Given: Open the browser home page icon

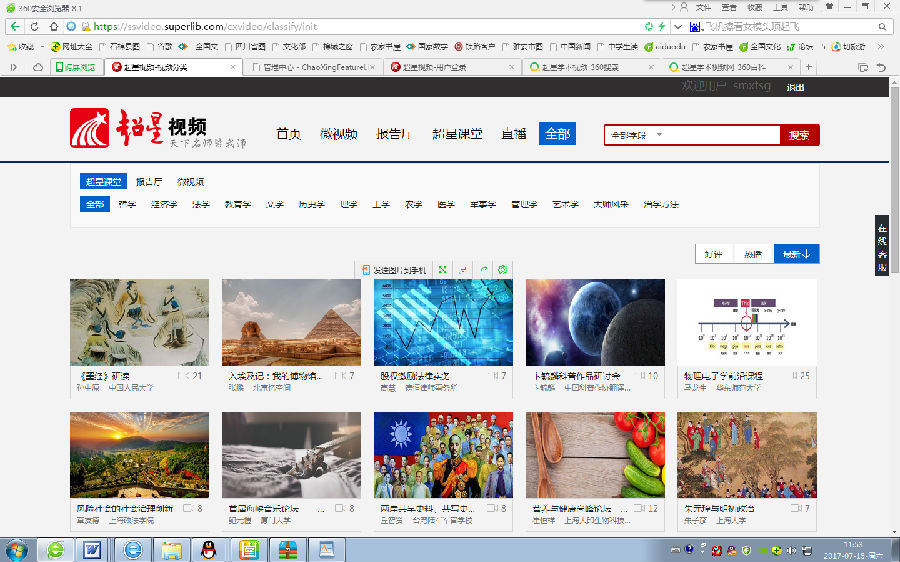Looking at the screenshot, I should pyautogui.click(x=53, y=26).
